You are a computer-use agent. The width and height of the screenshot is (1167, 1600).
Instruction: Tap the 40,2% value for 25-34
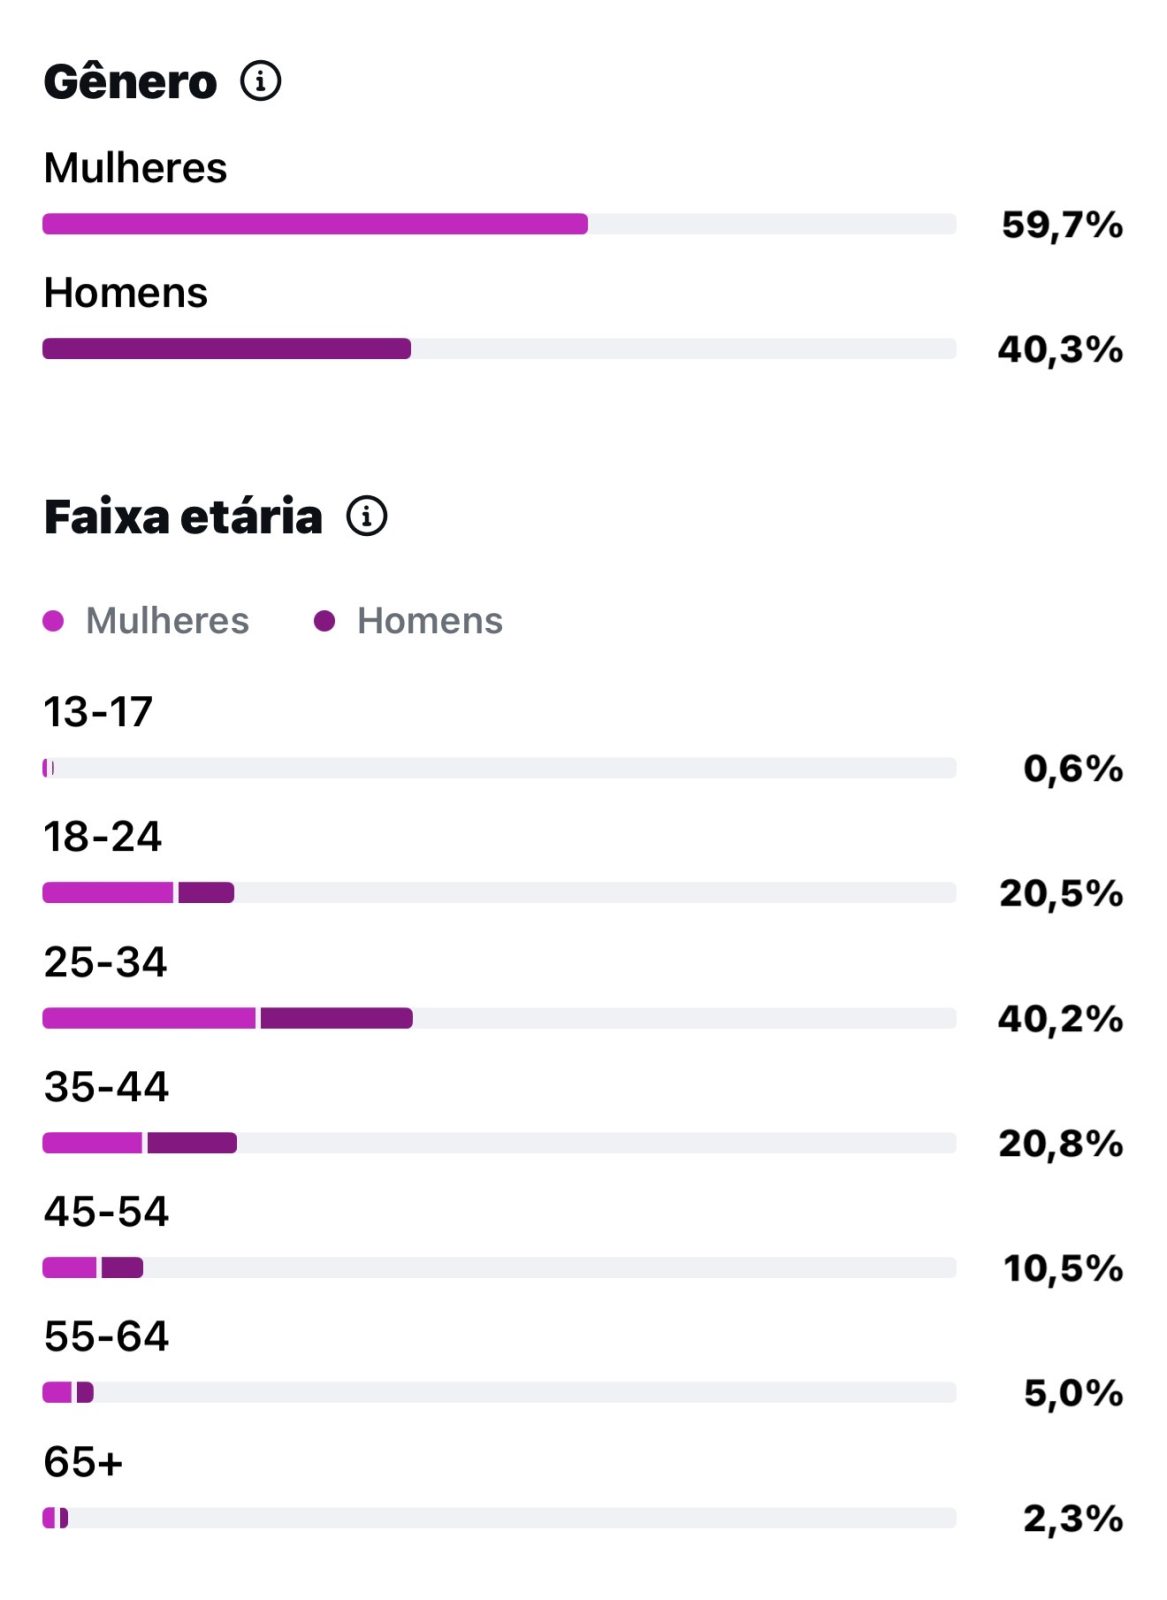1060,1019
